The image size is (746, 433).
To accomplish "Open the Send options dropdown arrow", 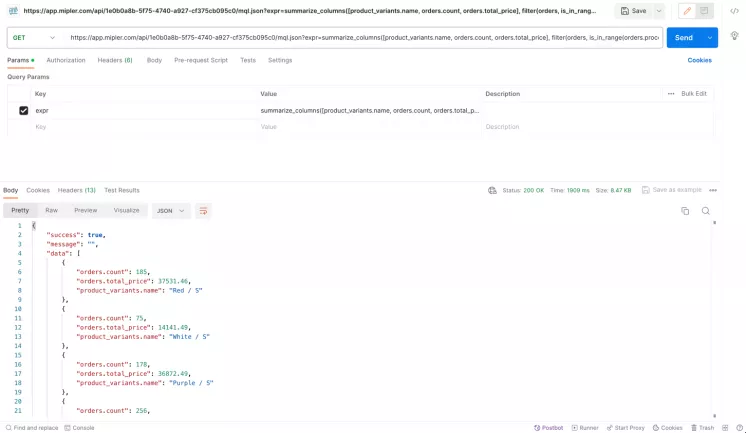I will click(x=710, y=38).
